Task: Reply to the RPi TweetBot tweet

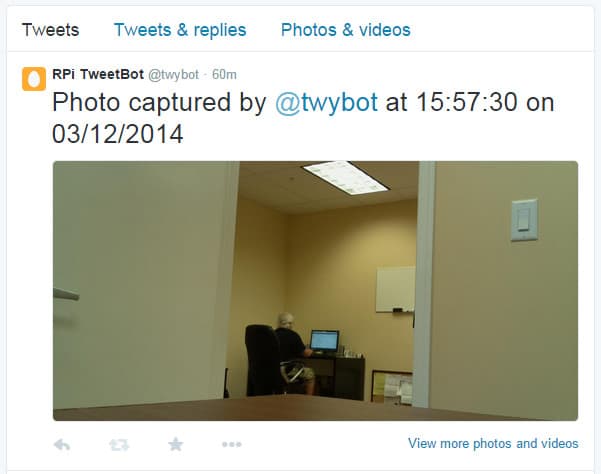Action: tap(62, 444)
